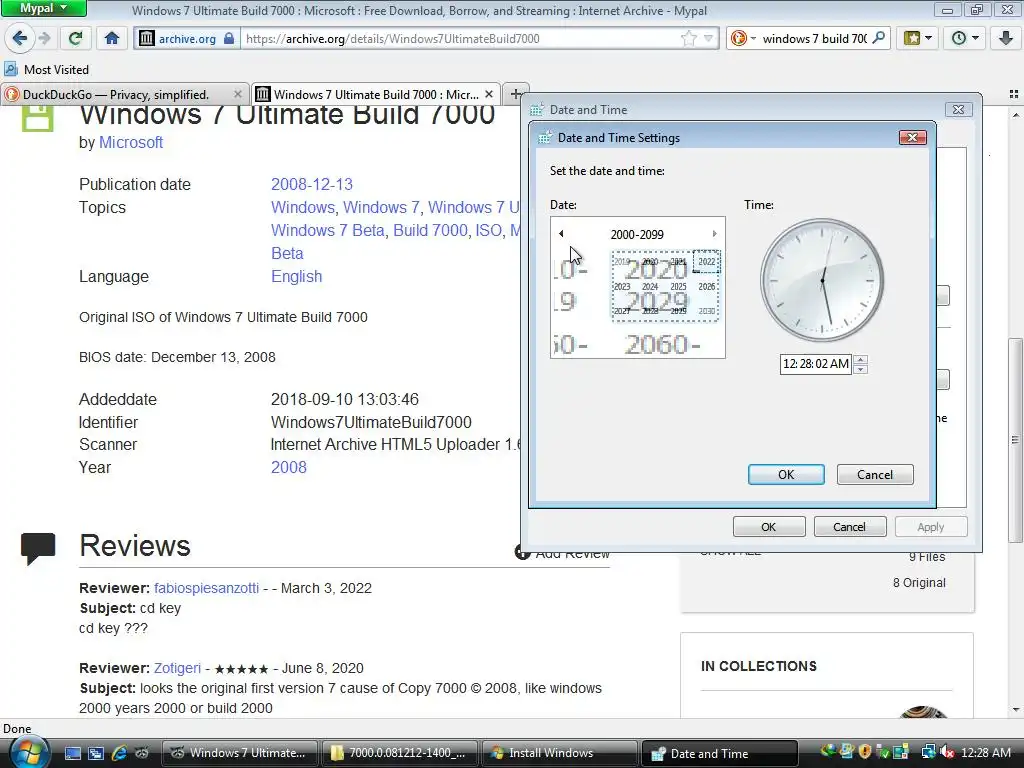Open the history clock dropdown
This screenshot has height=768, width=1024.
click(965, 39)
